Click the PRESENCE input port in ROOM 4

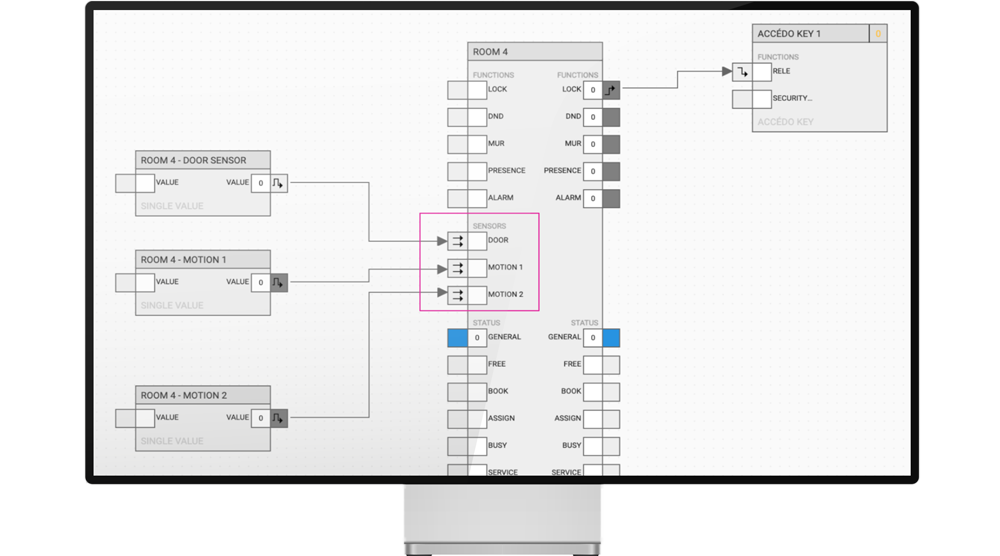point(457,171)
